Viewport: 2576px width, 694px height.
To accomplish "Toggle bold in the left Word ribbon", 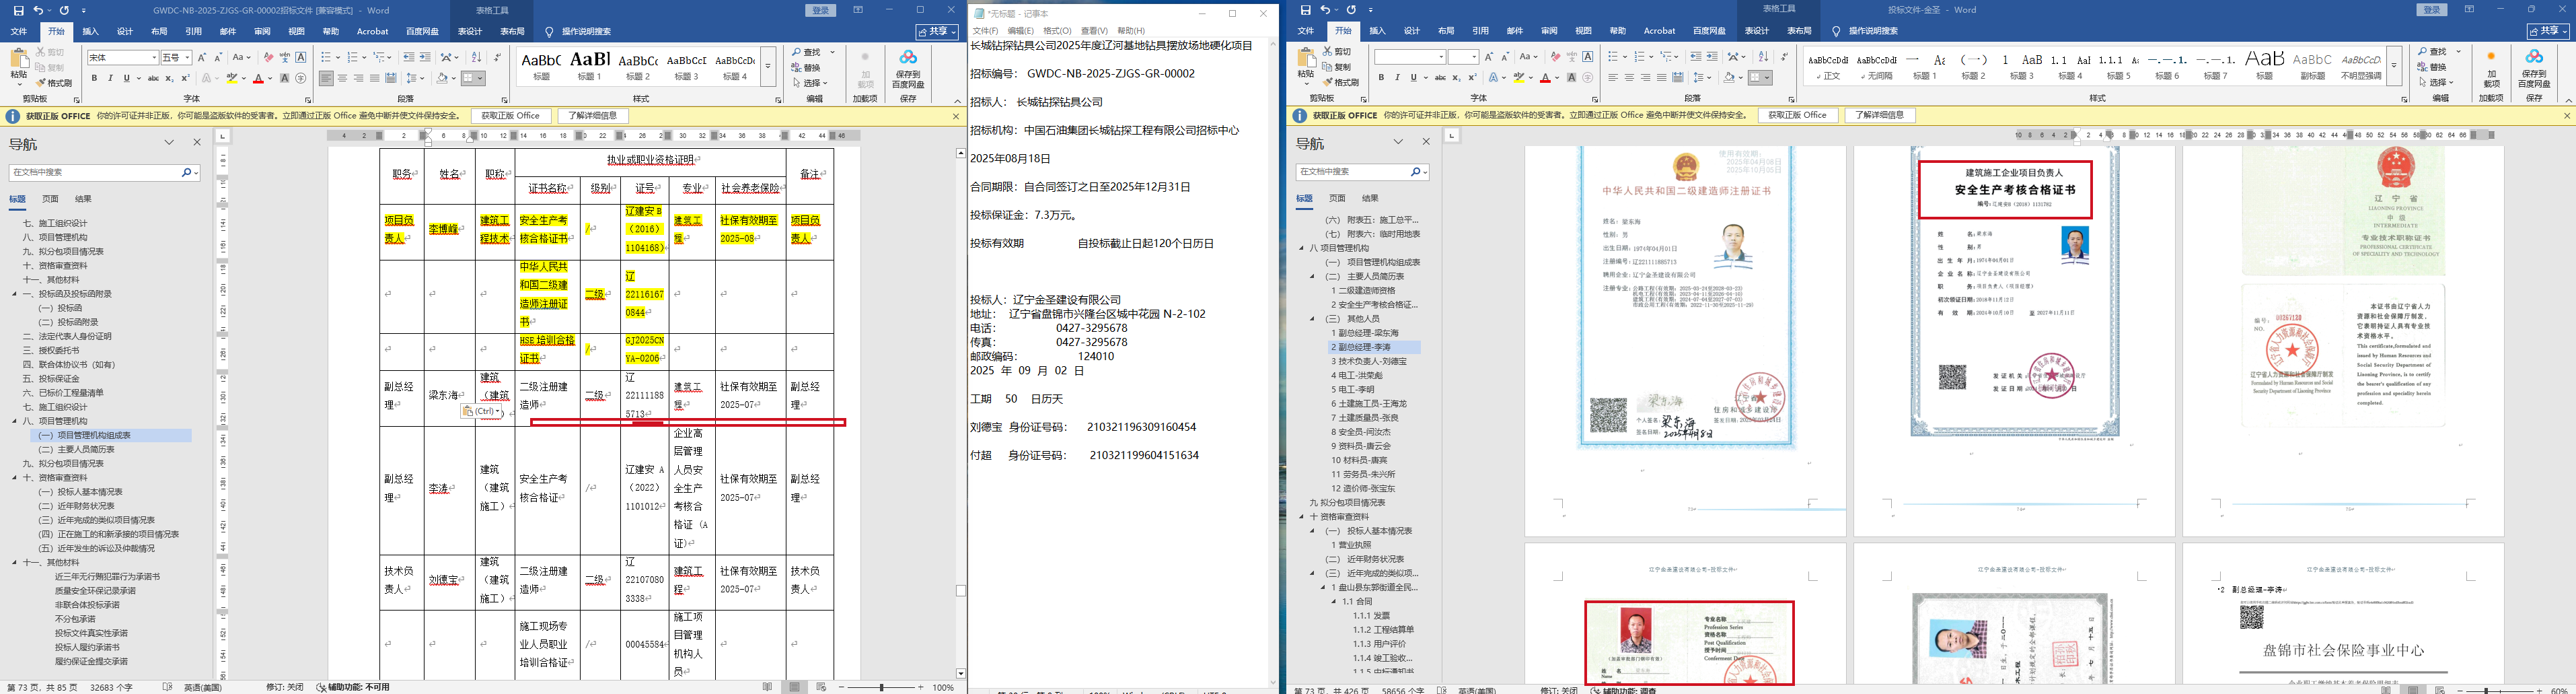I will (94, 78).
